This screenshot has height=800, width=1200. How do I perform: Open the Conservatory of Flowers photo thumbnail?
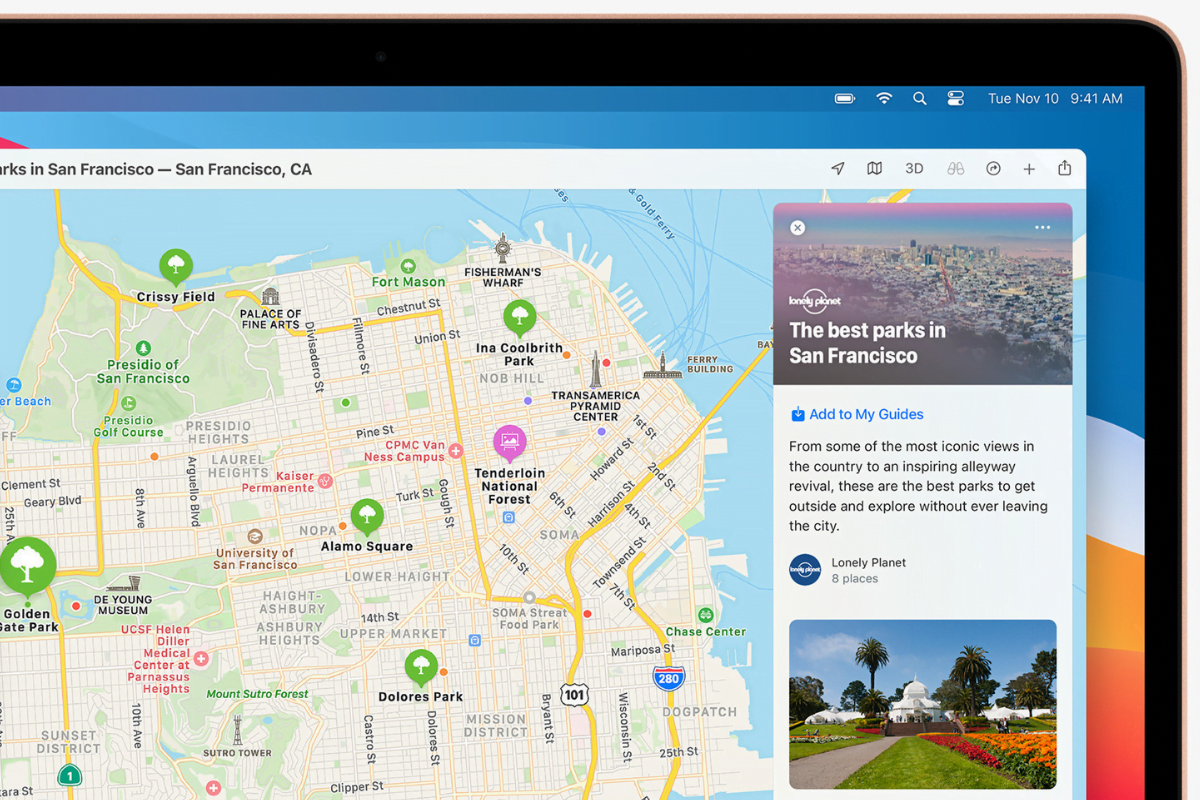(x=922, y=704)
